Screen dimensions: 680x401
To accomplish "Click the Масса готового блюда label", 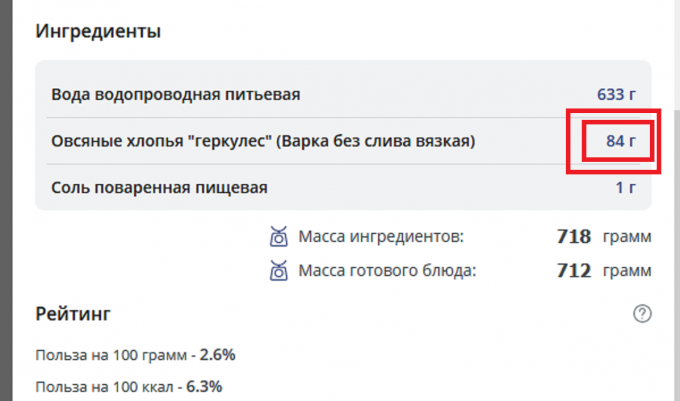I will [x=387, y=271].
